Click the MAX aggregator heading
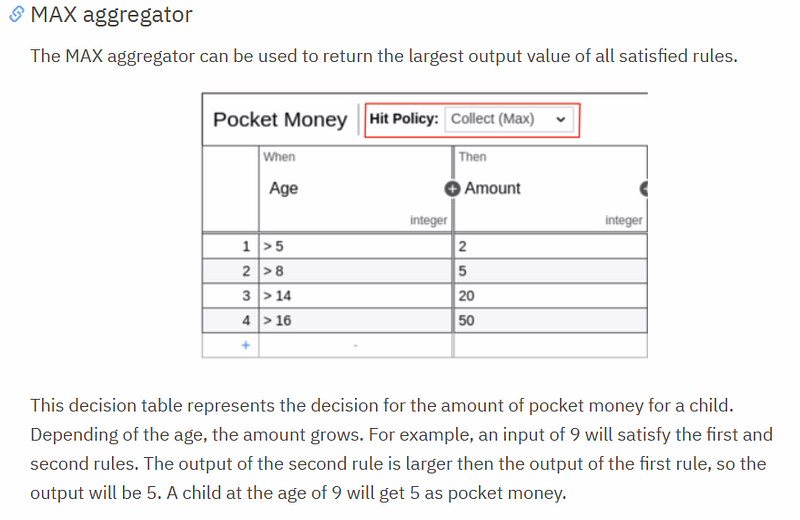Screen dimensions: 800x520 click(111, 14)
